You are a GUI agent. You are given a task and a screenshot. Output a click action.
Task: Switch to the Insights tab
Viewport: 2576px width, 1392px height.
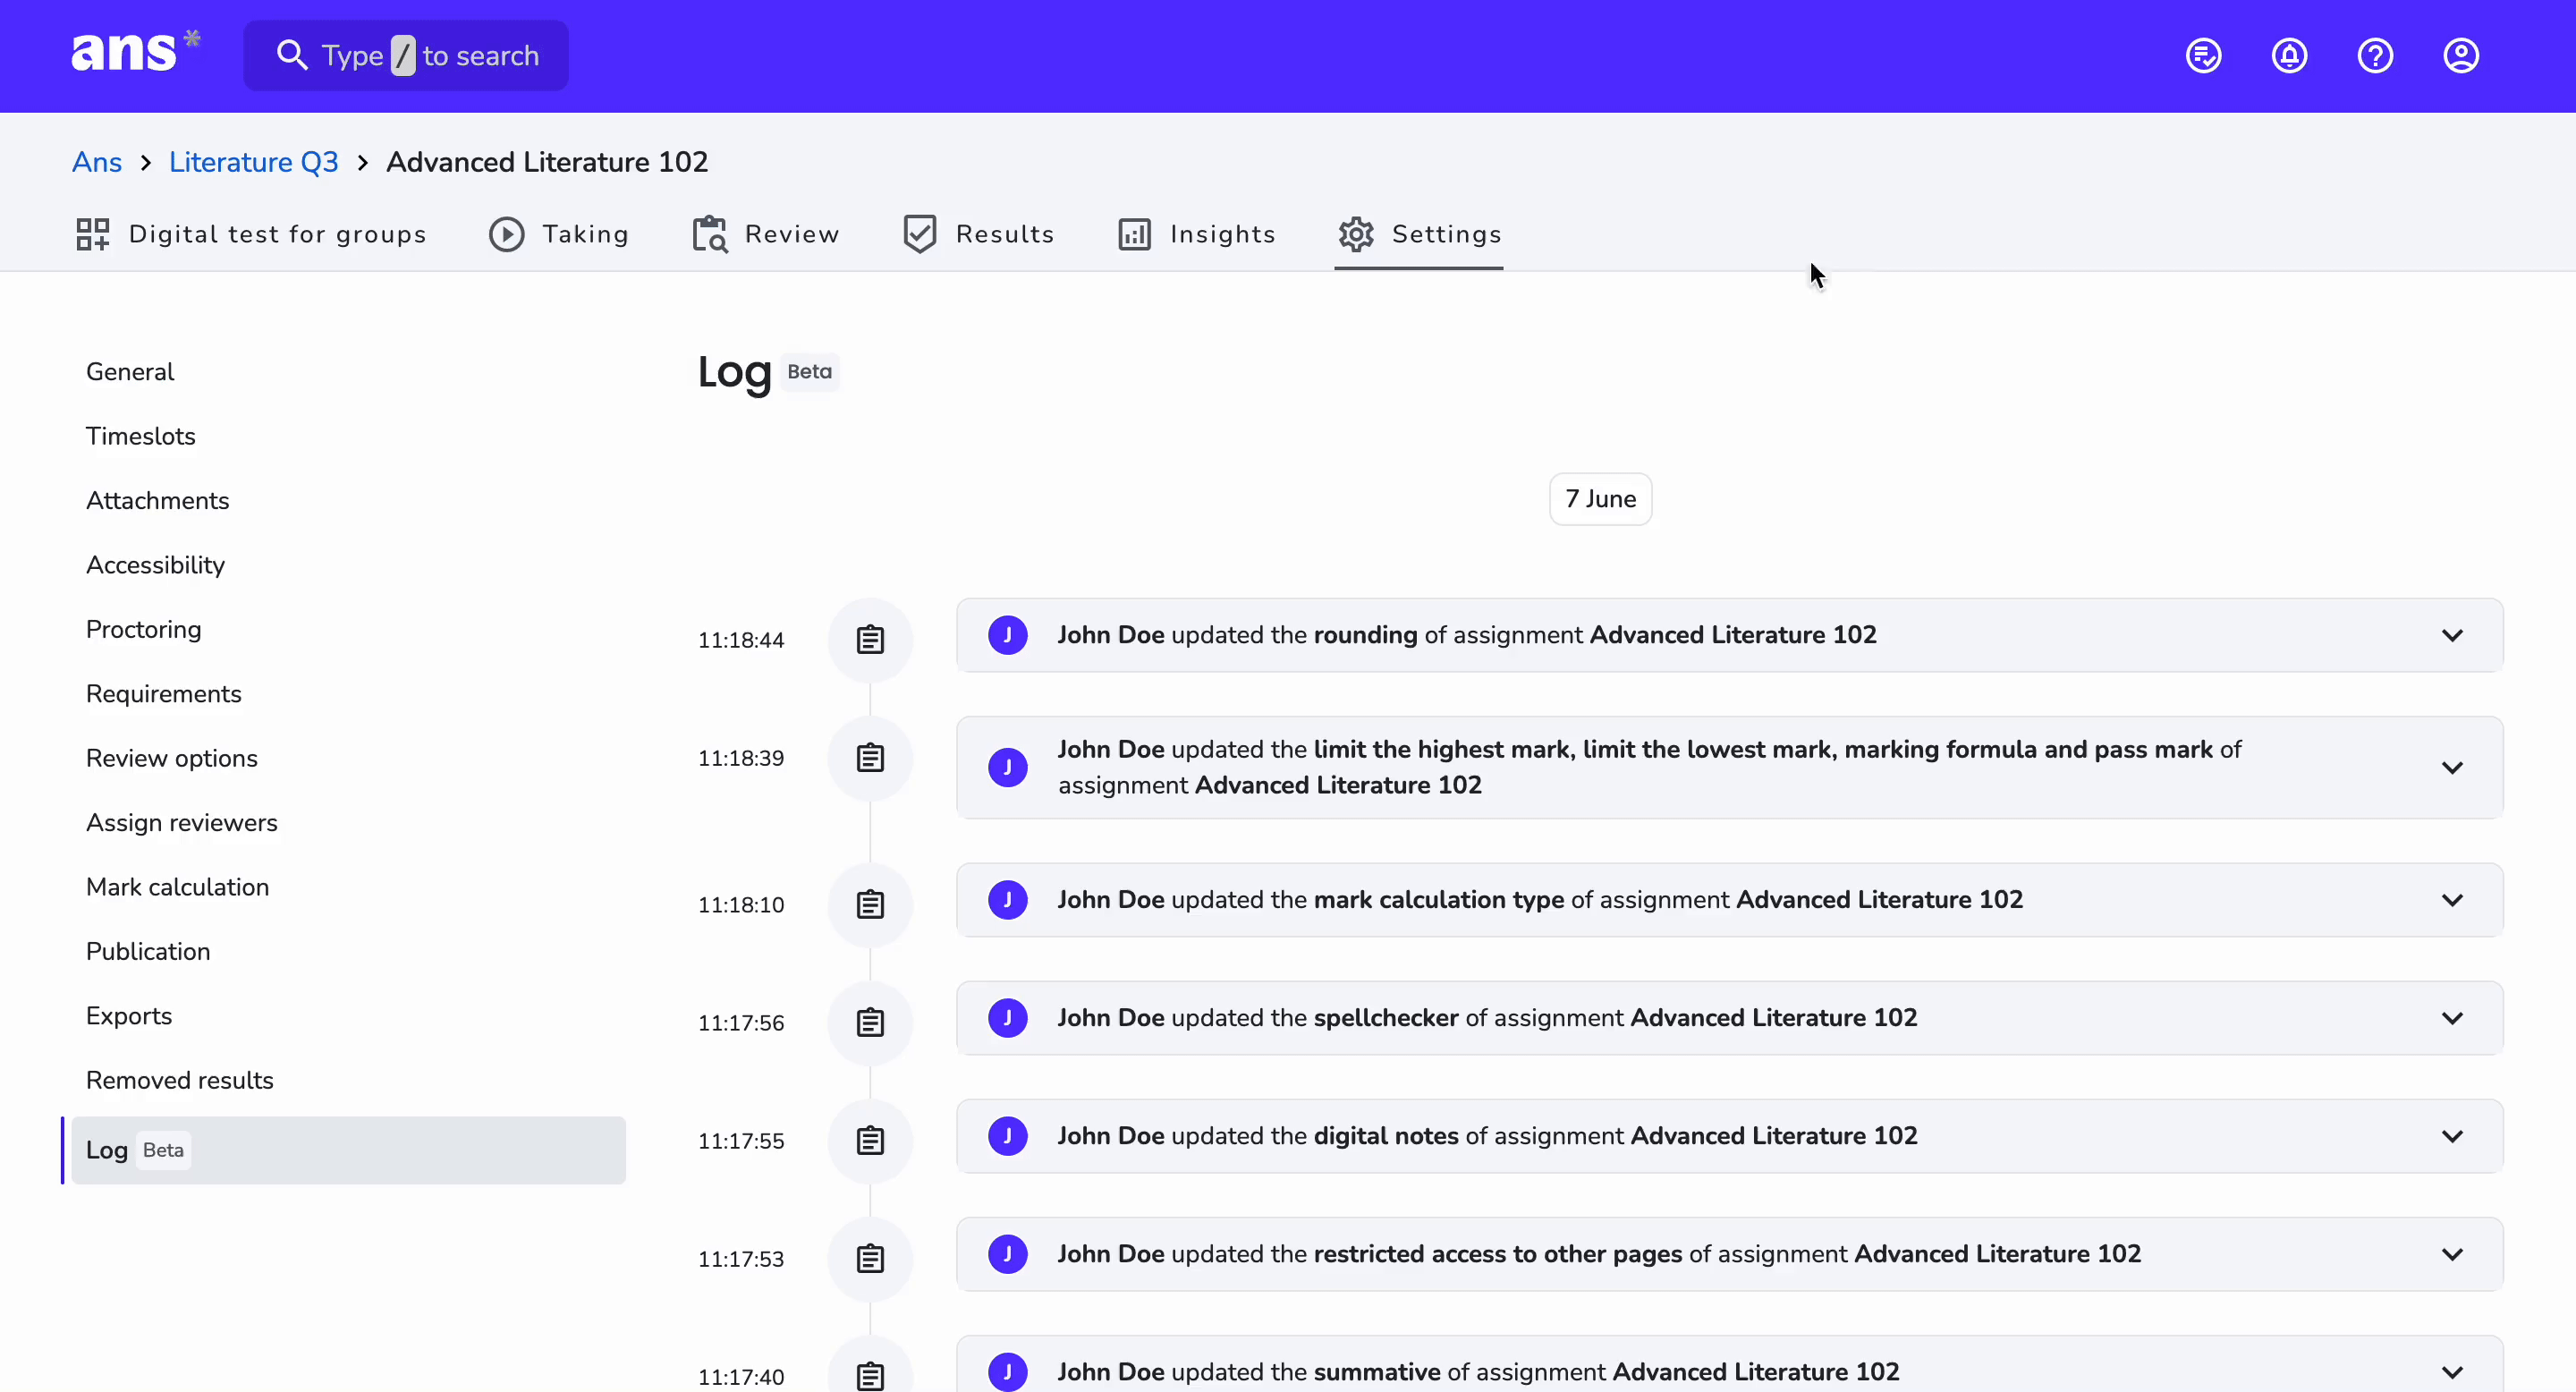pos(1196,234)
